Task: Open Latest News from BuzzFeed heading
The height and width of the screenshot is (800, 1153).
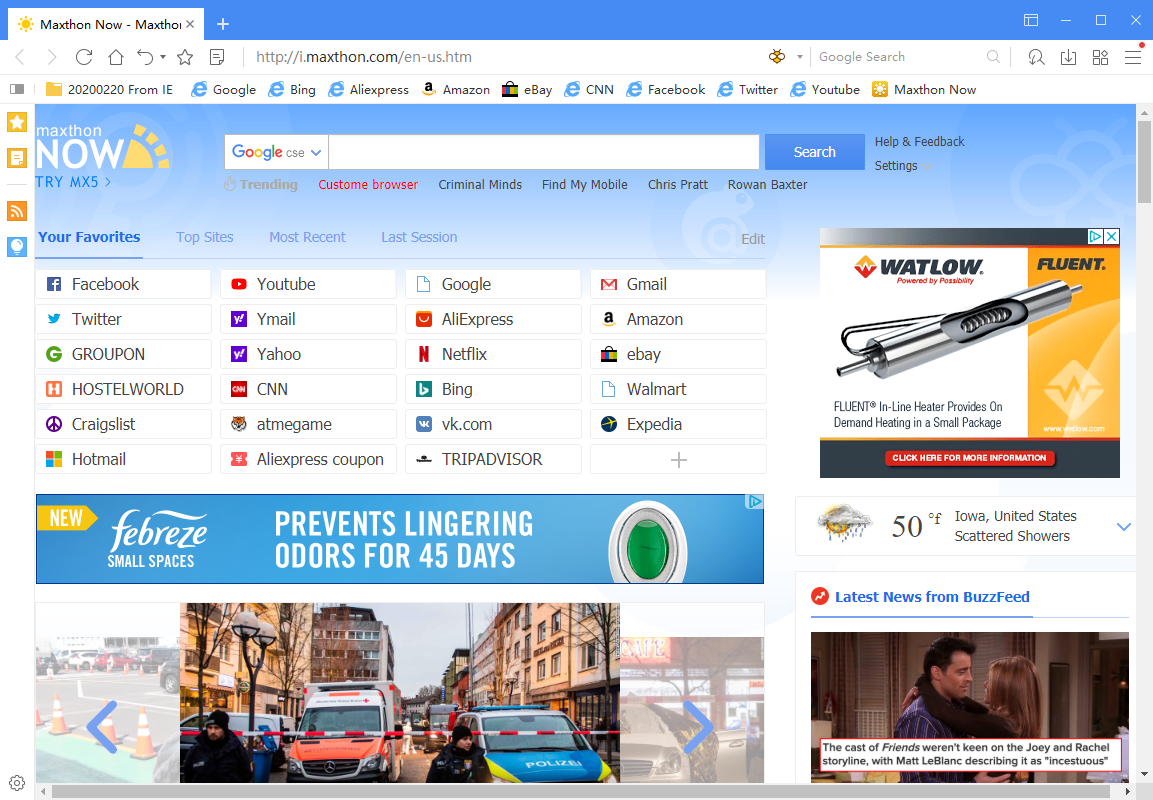Action: 932,597
